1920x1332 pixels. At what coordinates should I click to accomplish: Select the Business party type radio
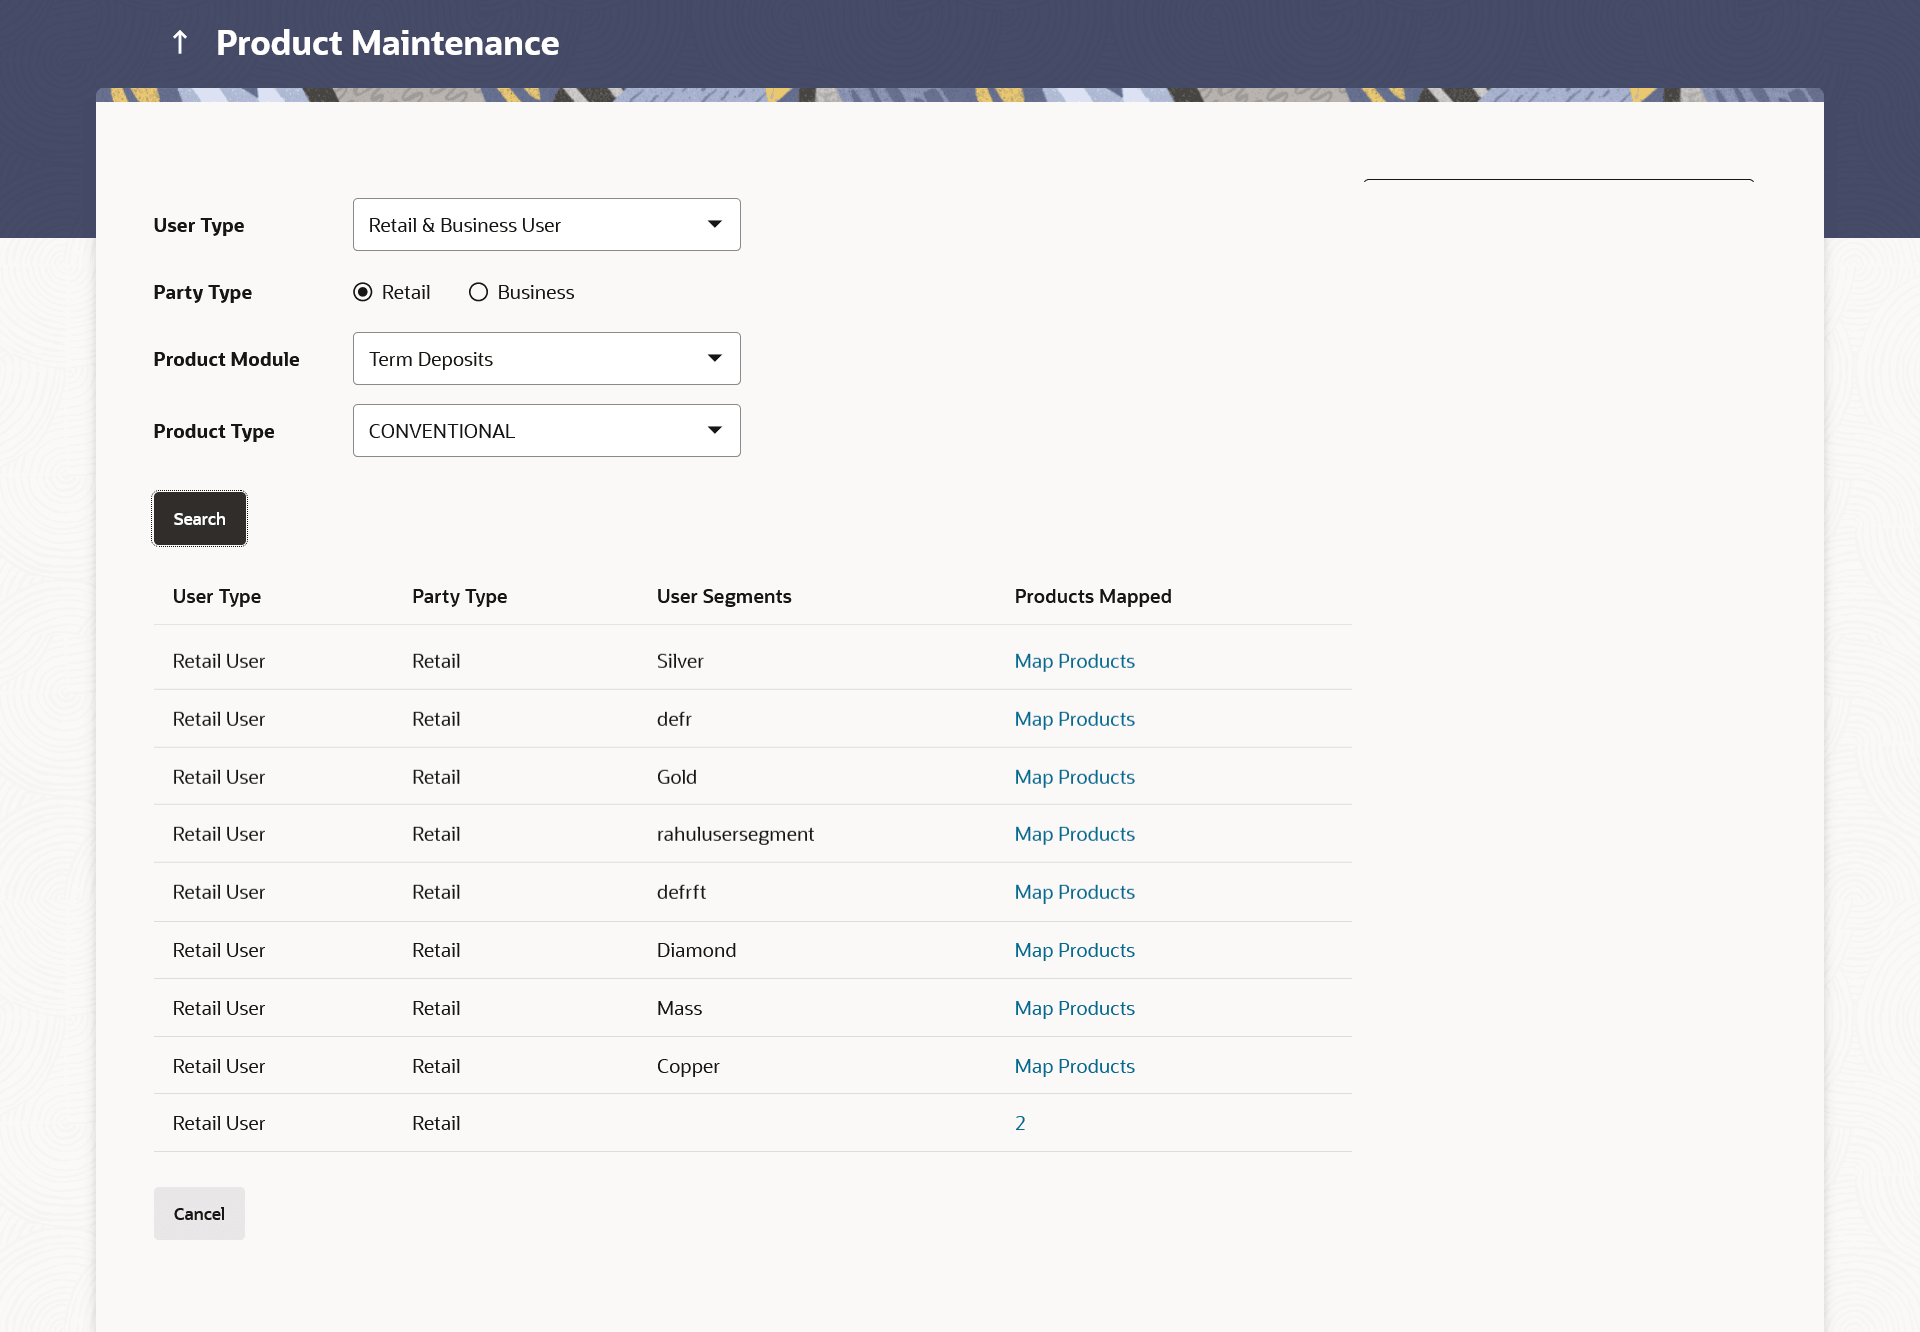(479, 292)
